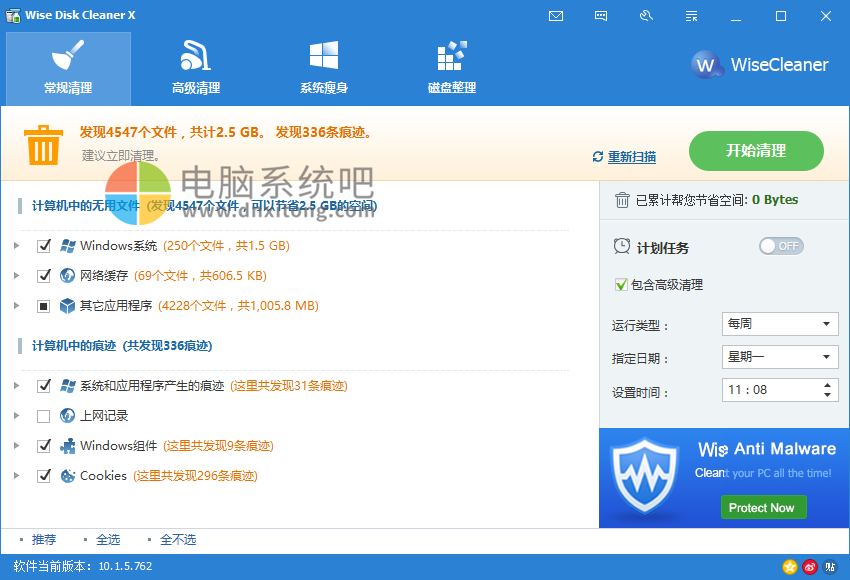Uncheck the Cookies checkbox

coord(43,476)
